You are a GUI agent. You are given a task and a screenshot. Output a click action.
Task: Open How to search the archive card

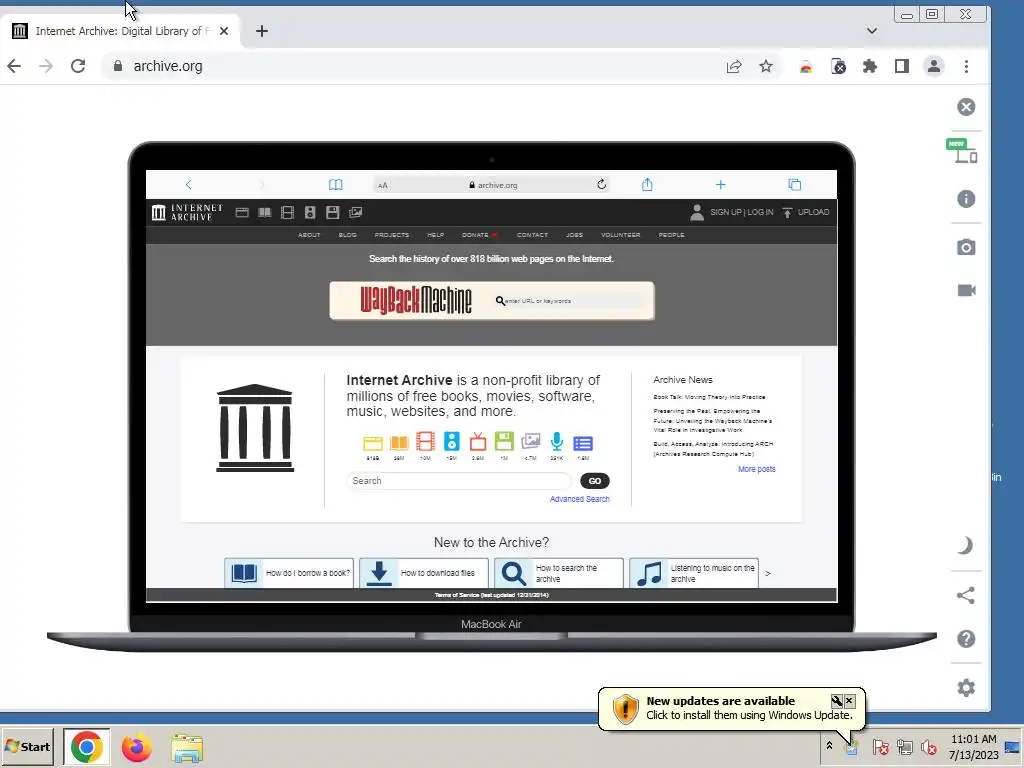click(558, 573)
